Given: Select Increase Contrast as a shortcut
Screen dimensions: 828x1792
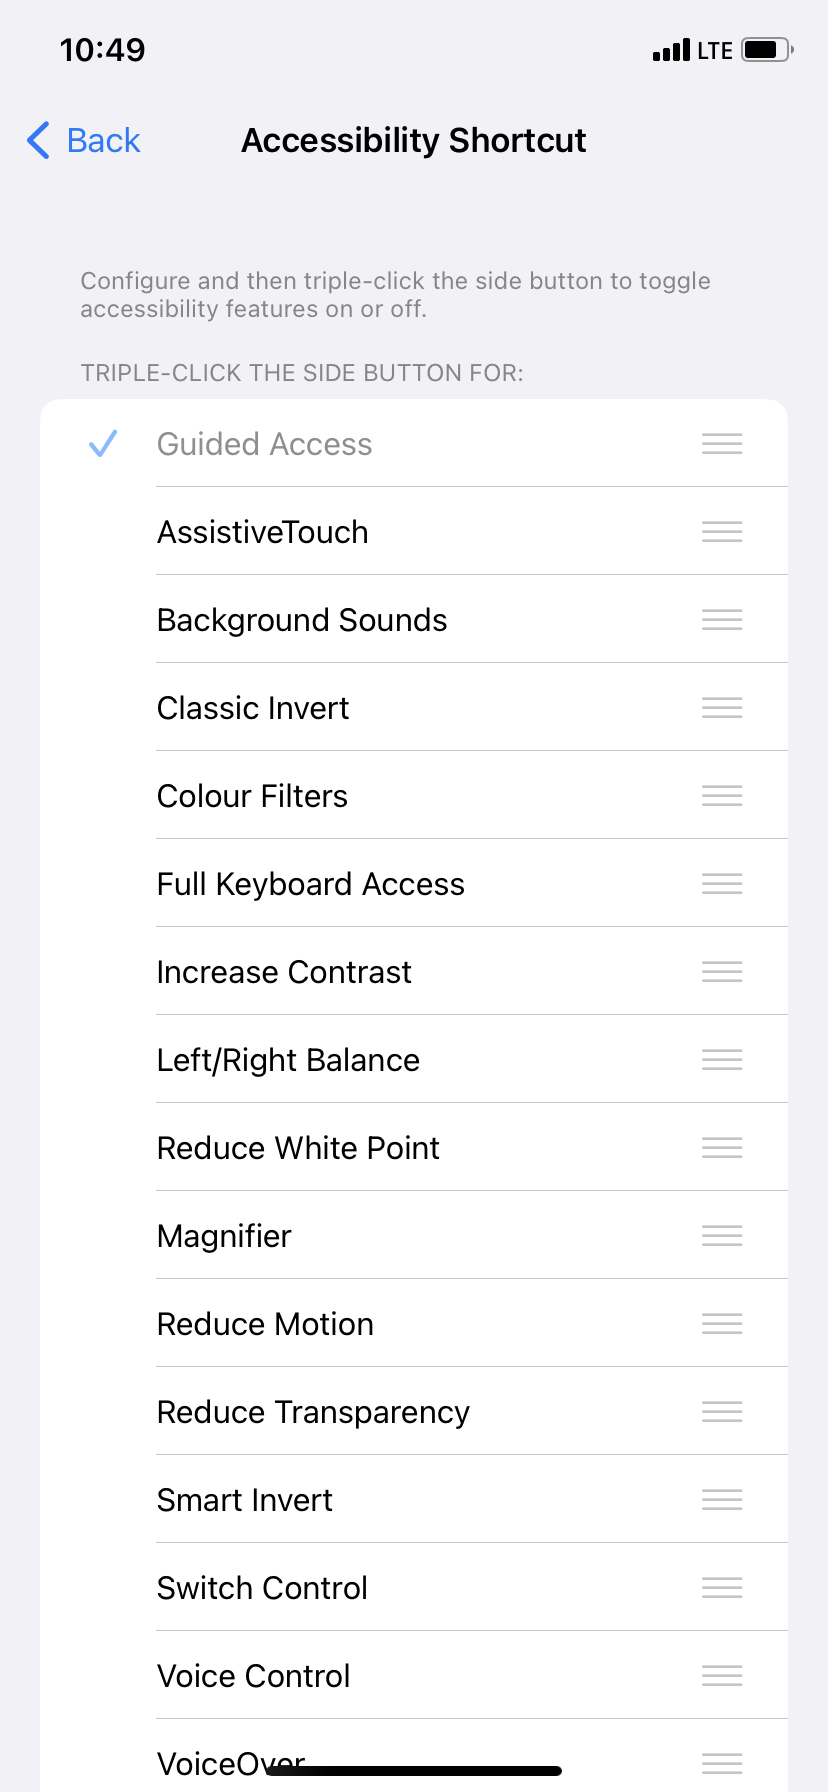Looking at the screenshot, I should coord(285,972).
